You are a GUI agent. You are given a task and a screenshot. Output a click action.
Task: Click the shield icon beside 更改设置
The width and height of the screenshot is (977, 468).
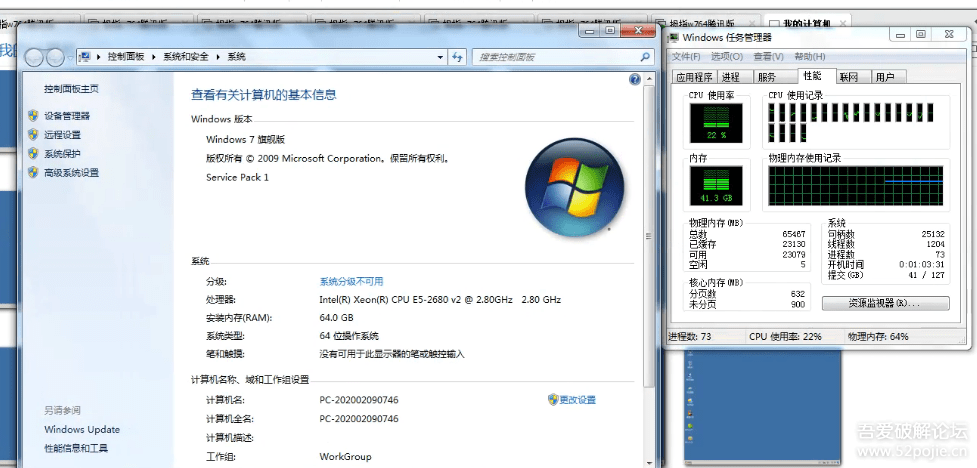(x=553, y=399)
